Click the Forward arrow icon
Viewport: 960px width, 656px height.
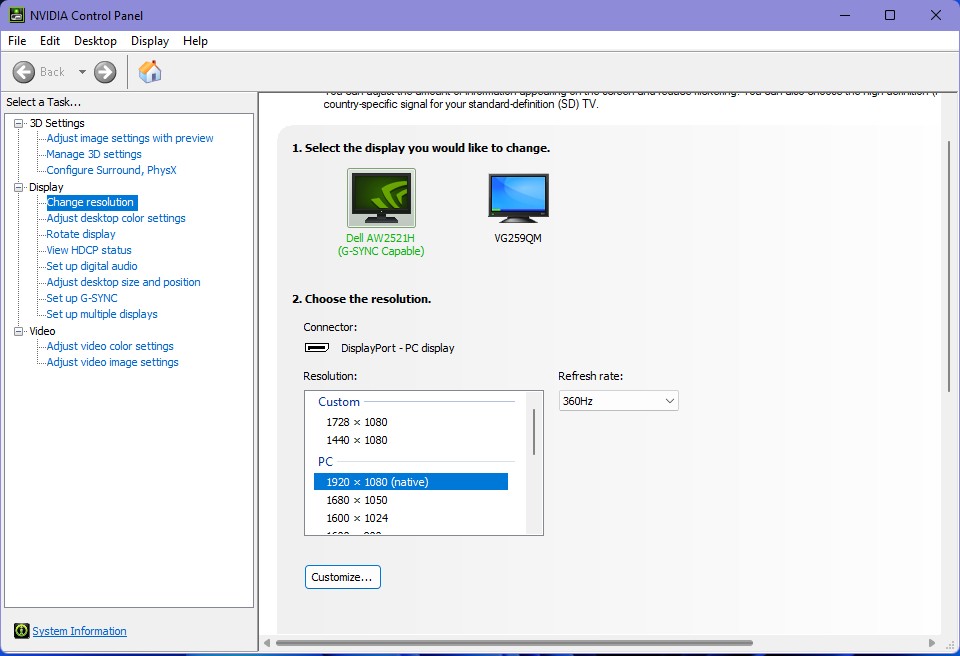click(105, 72)
